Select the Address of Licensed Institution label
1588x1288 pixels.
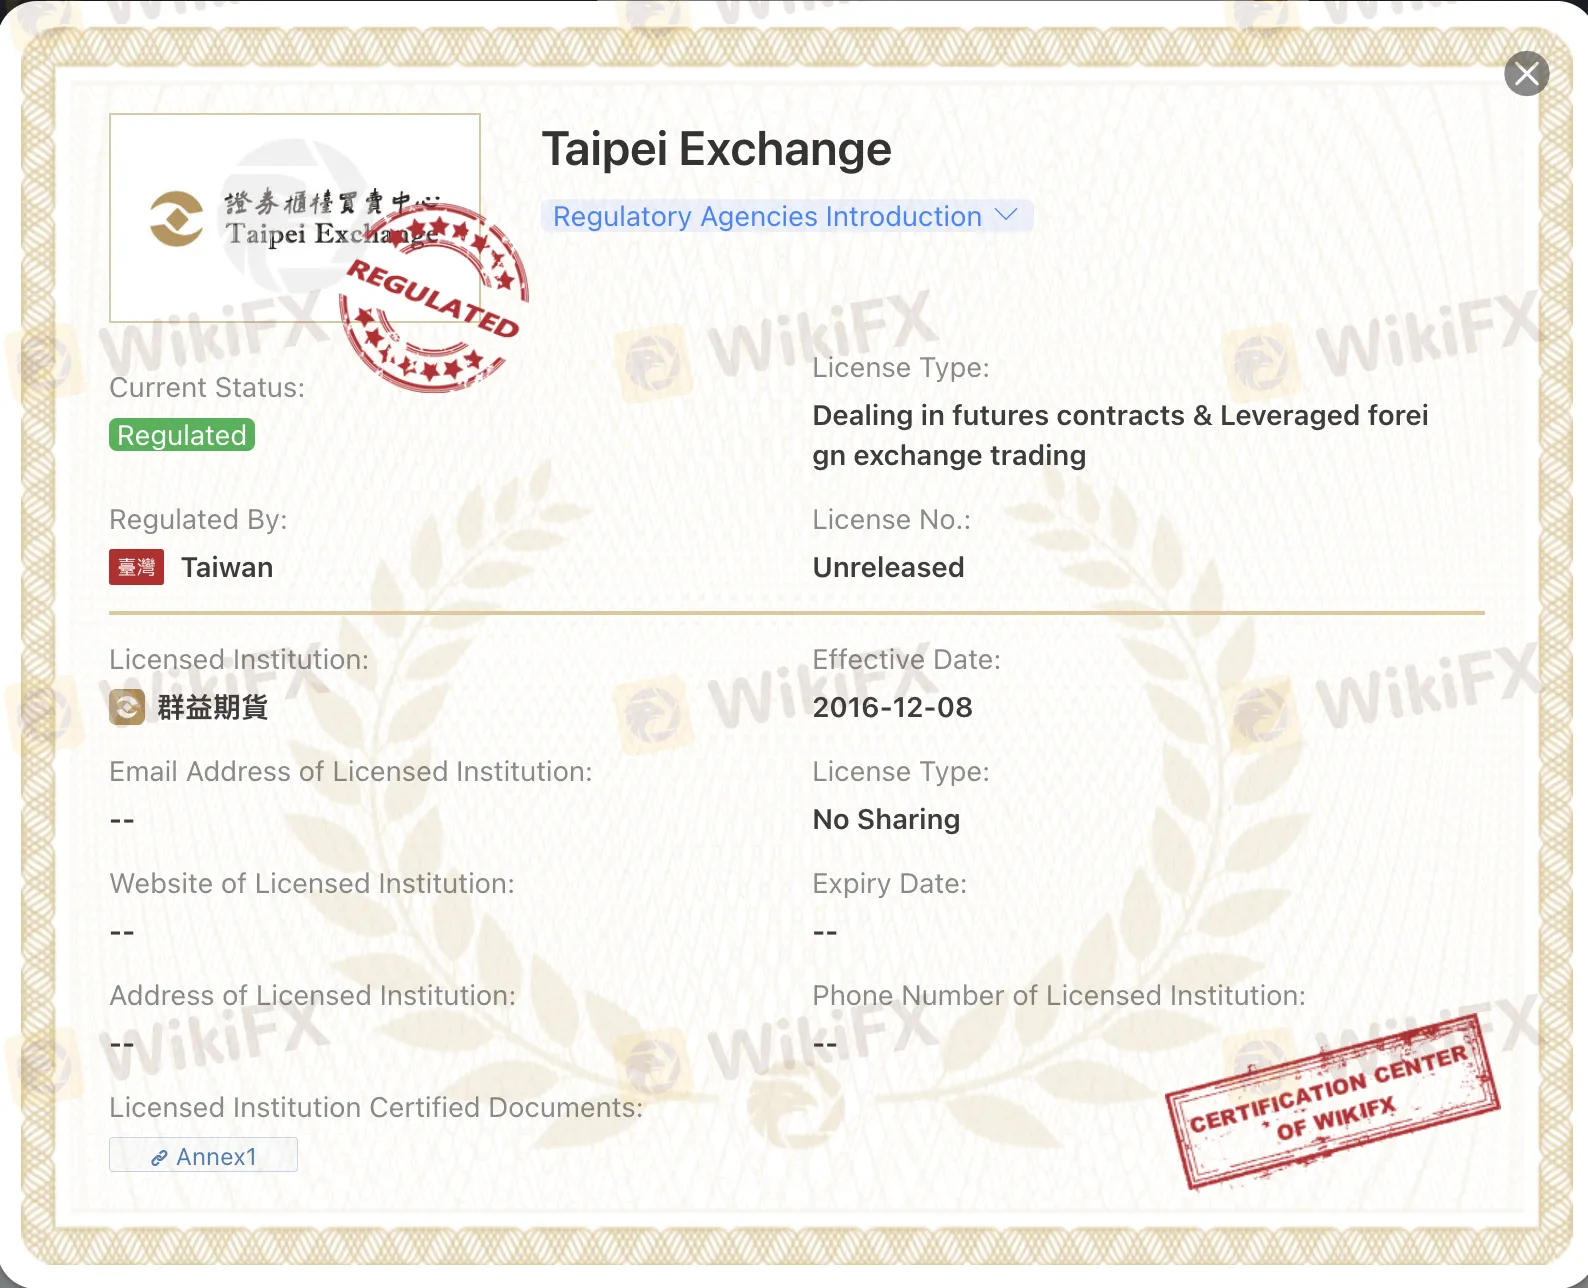click(x=313, y=995)
